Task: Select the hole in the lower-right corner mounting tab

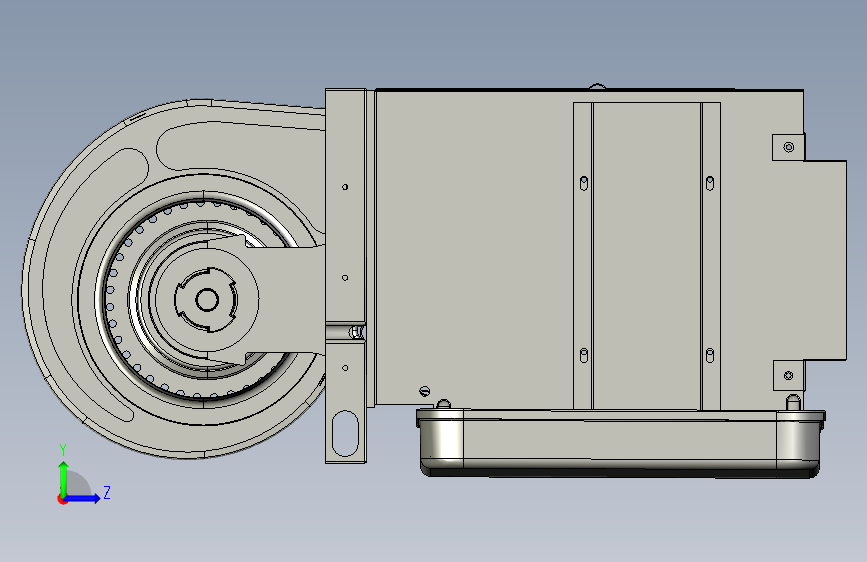Action: [x=788, y=376]
